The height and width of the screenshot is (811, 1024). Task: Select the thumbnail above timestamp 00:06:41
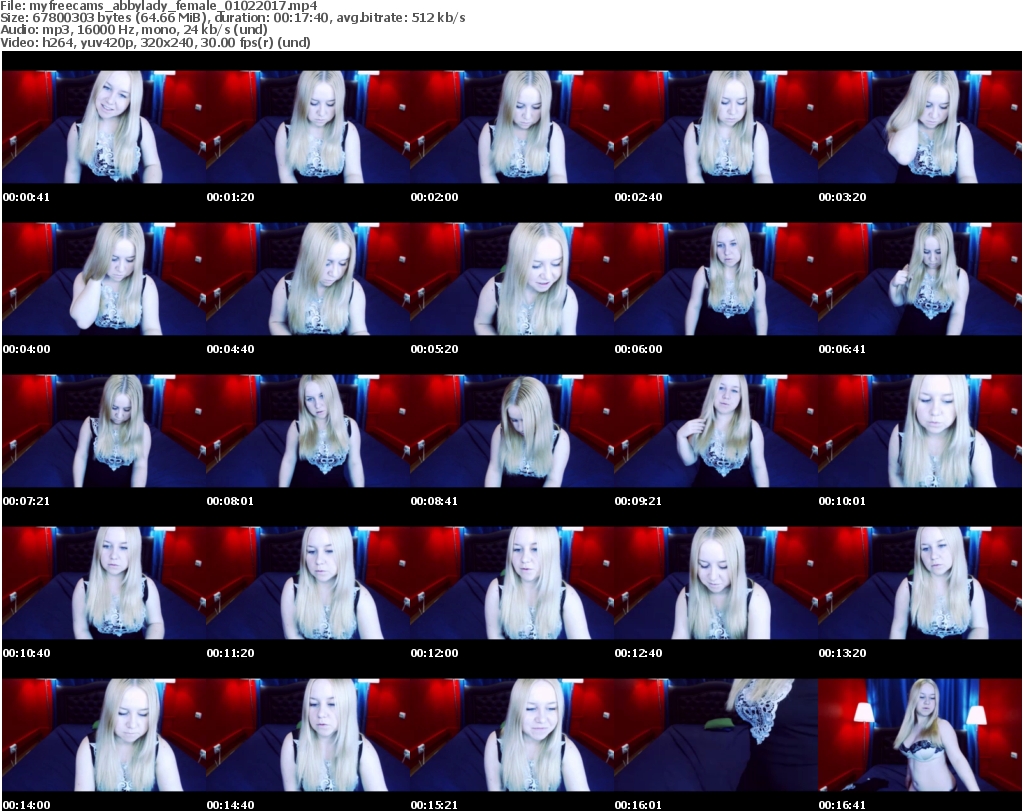(x=920, y=279)
